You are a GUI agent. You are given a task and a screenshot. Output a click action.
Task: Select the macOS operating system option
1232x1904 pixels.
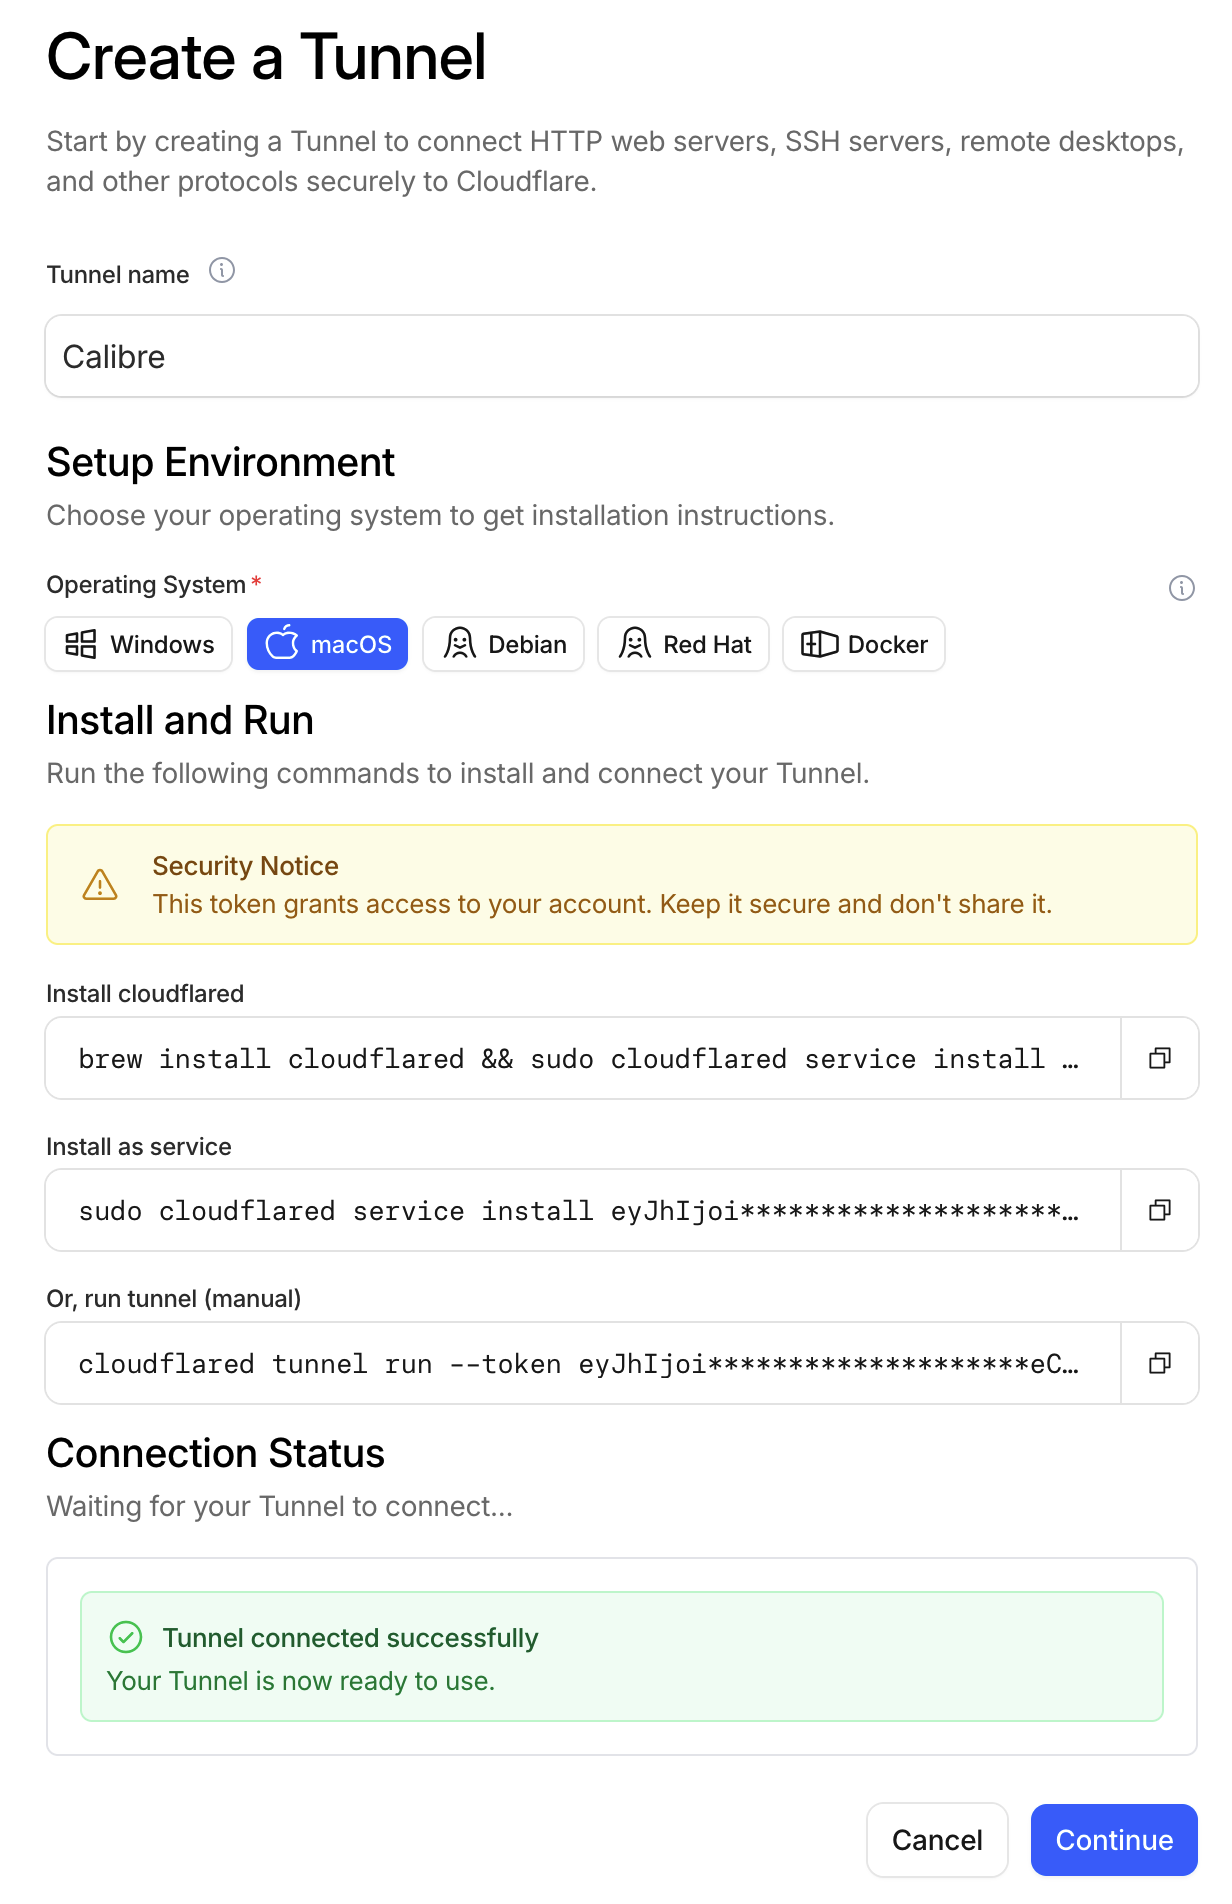[328, 644]
